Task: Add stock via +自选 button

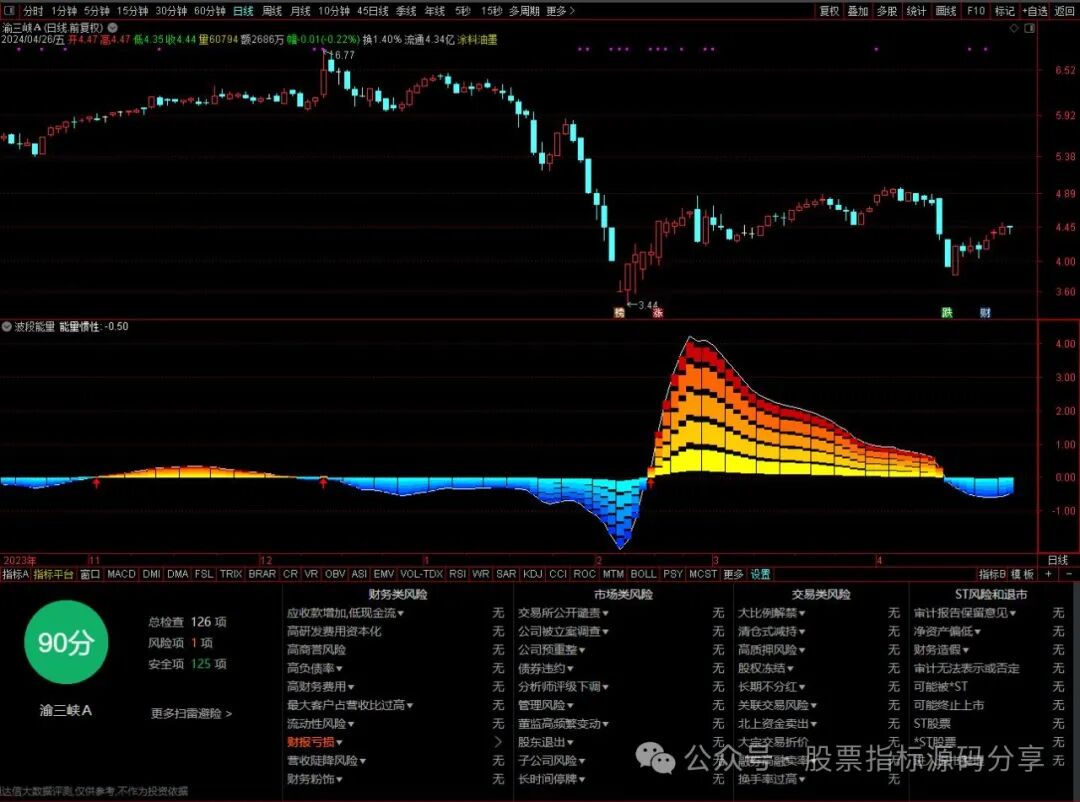Action: click(x=1035, y=11)
